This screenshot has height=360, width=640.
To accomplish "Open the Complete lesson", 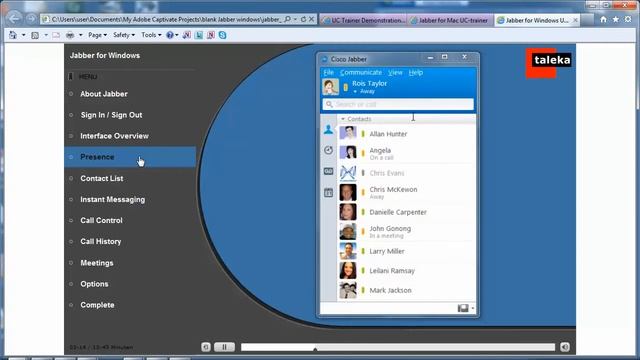I will pos(97,305).
